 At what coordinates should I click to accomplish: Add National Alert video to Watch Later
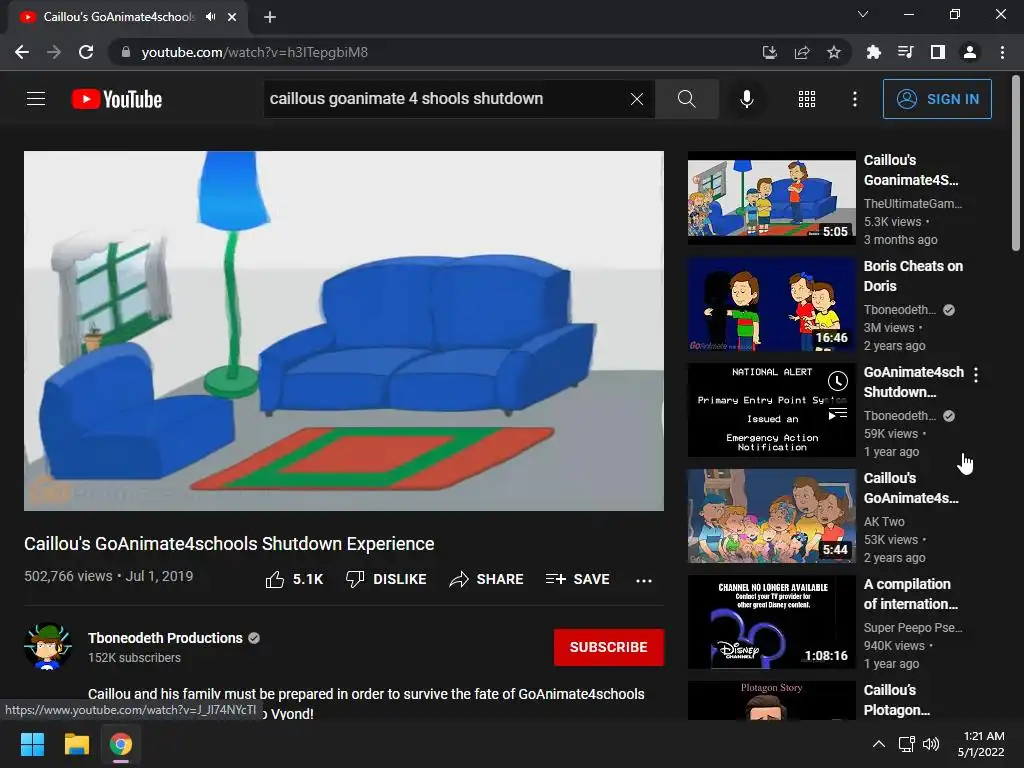point(837,381)
